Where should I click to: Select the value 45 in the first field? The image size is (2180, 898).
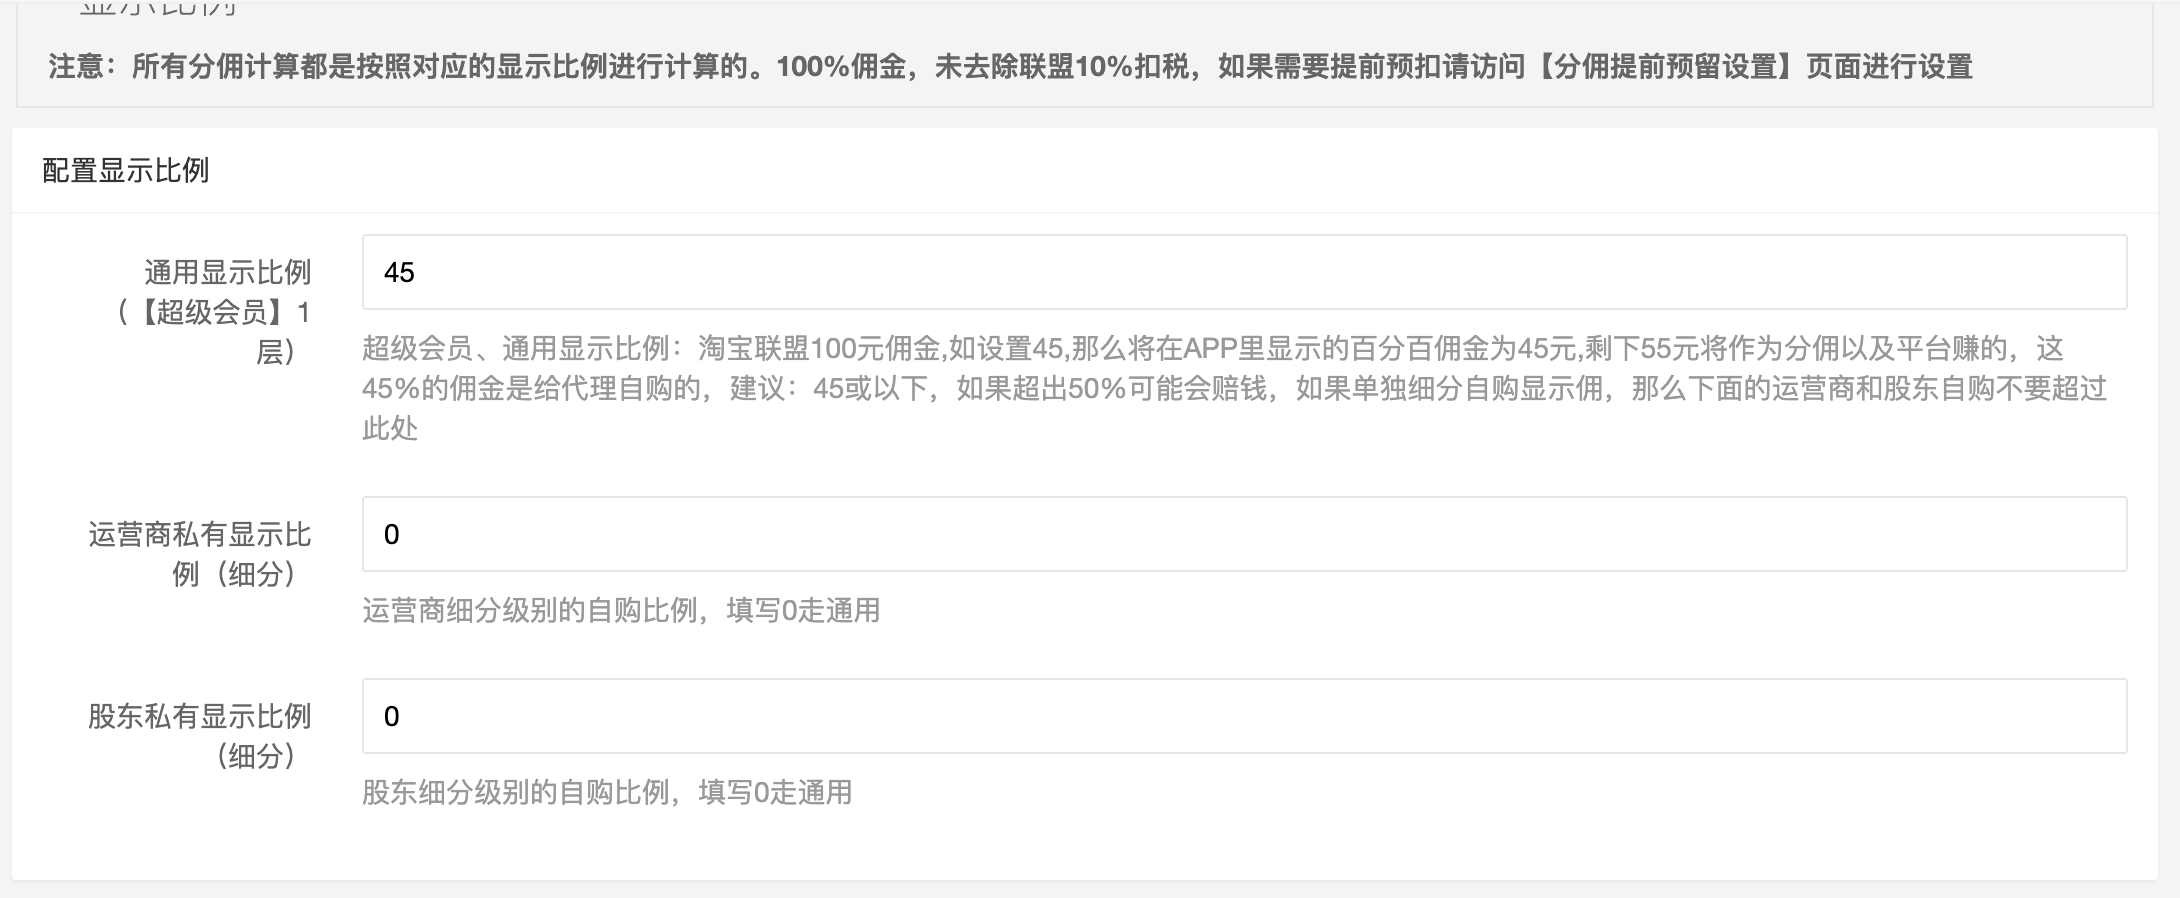pyautogui.click(x=395, y=271)
